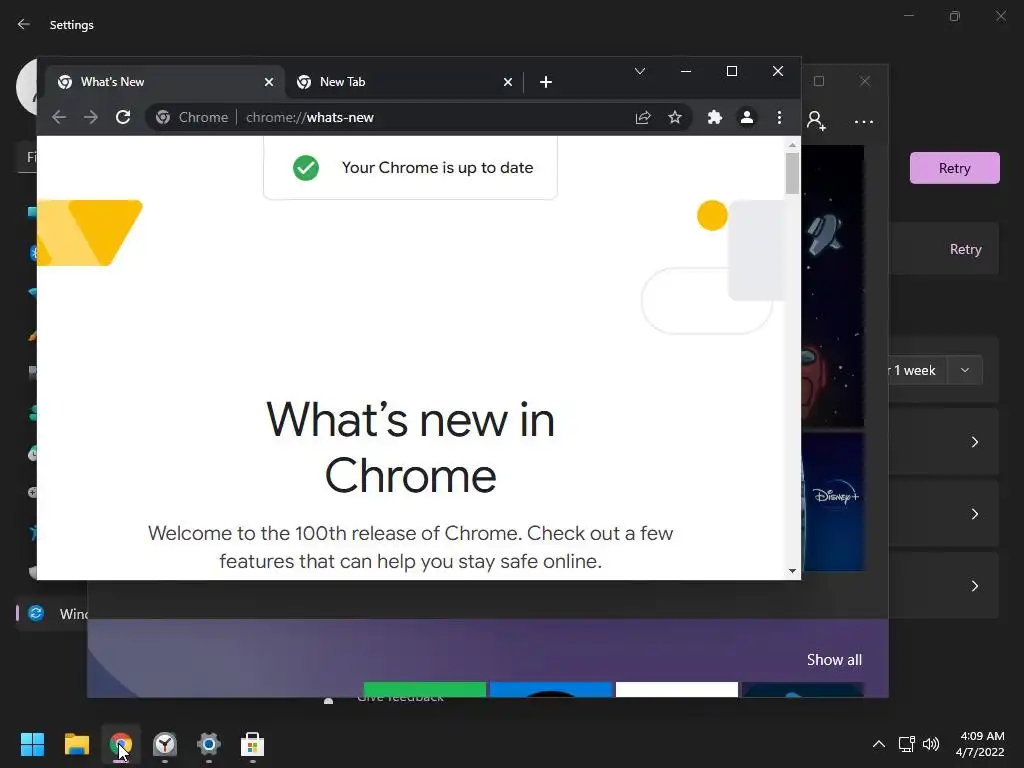Click volume speaker icon in tray

[931, 744]
